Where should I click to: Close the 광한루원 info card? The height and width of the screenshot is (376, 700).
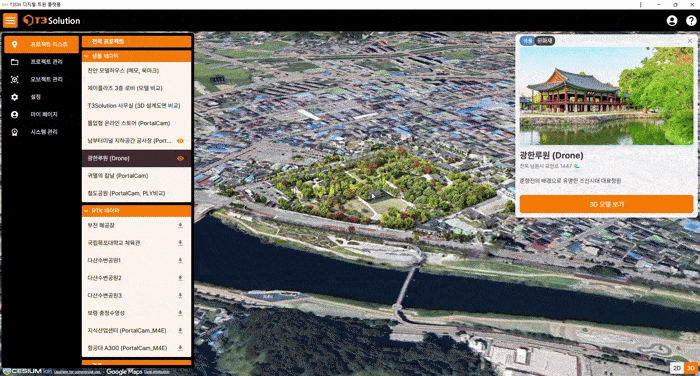tap(690, 41)
